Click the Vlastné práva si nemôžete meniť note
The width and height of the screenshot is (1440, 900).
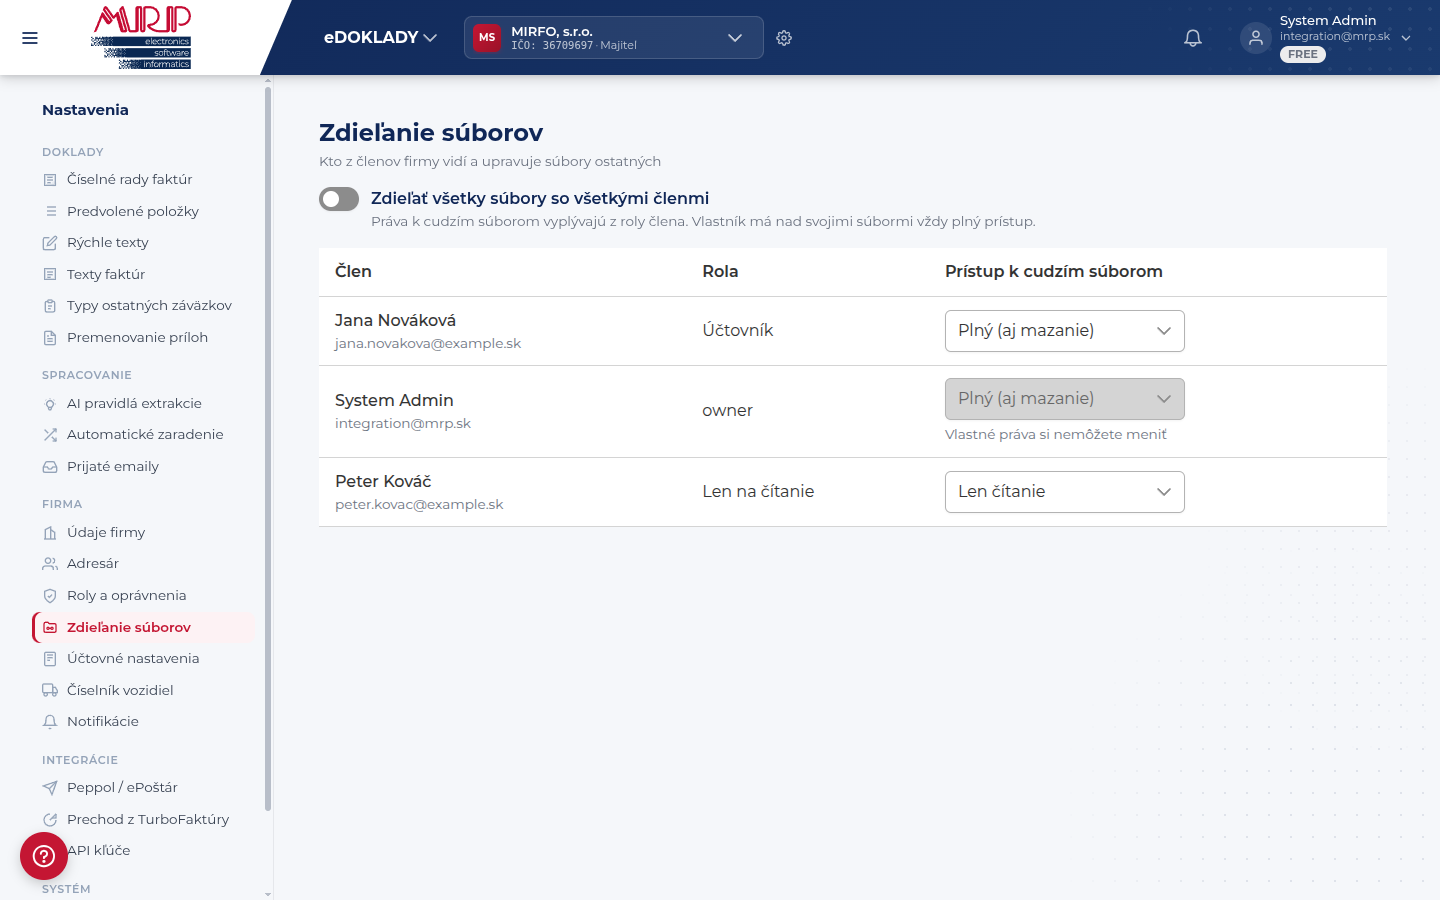click(x=1056, y=435)
